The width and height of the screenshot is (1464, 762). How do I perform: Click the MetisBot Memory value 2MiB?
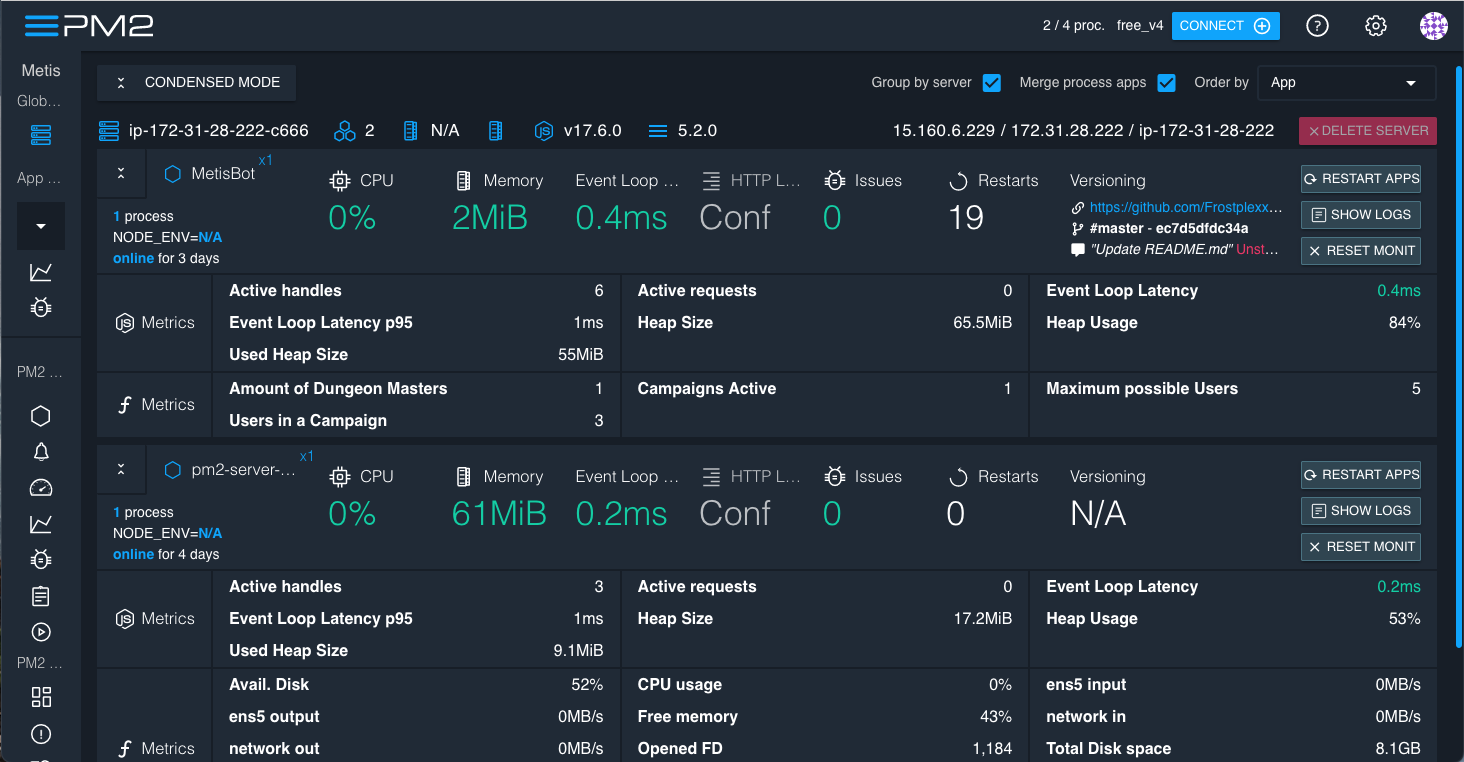(x=490, y=217)
